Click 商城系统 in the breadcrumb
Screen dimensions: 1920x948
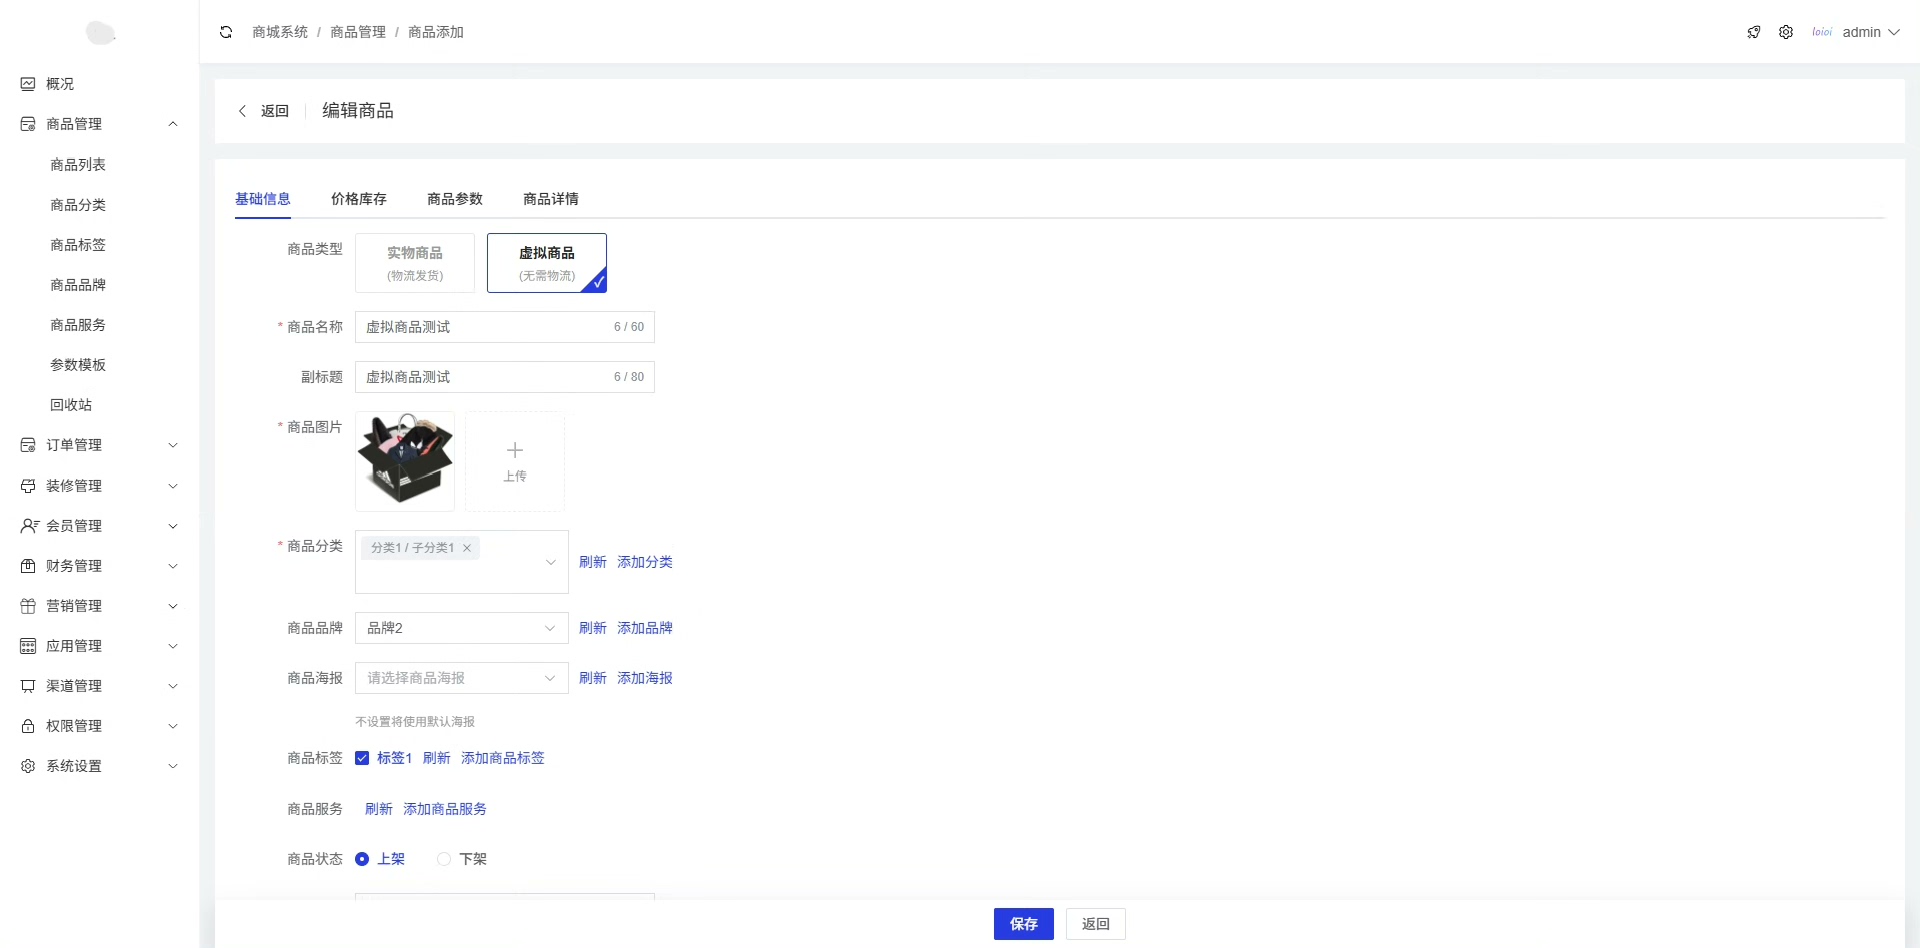(x=280, y=32)
